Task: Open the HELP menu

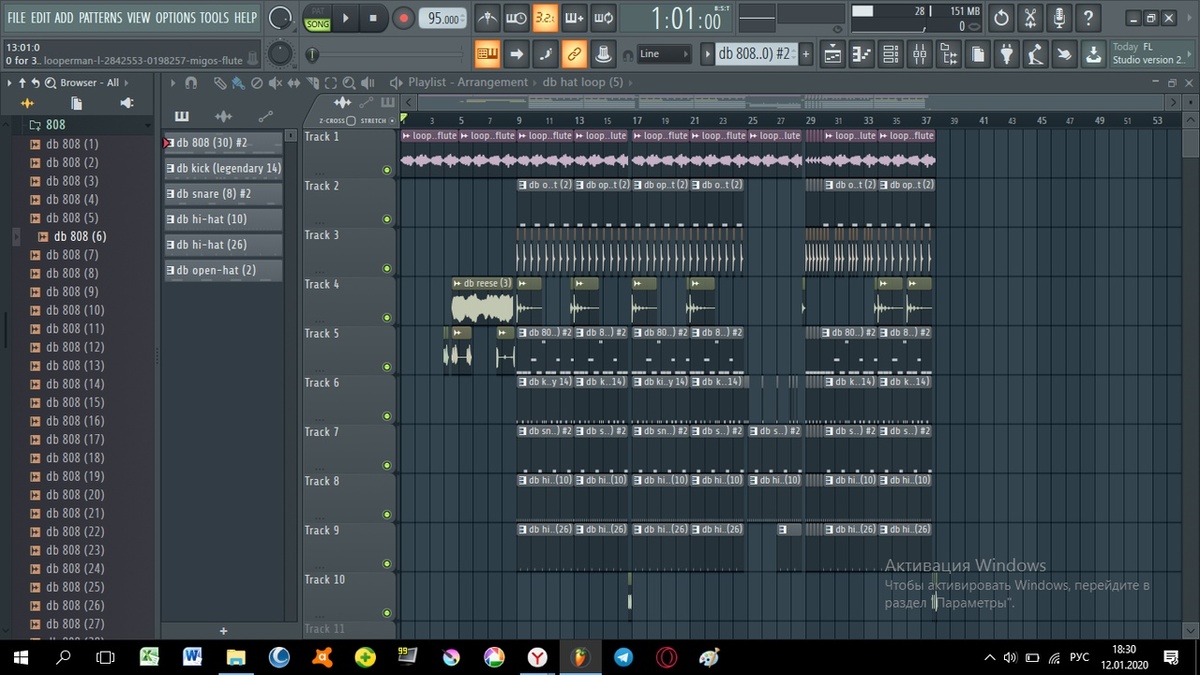Action: click(x=245, y=18)
